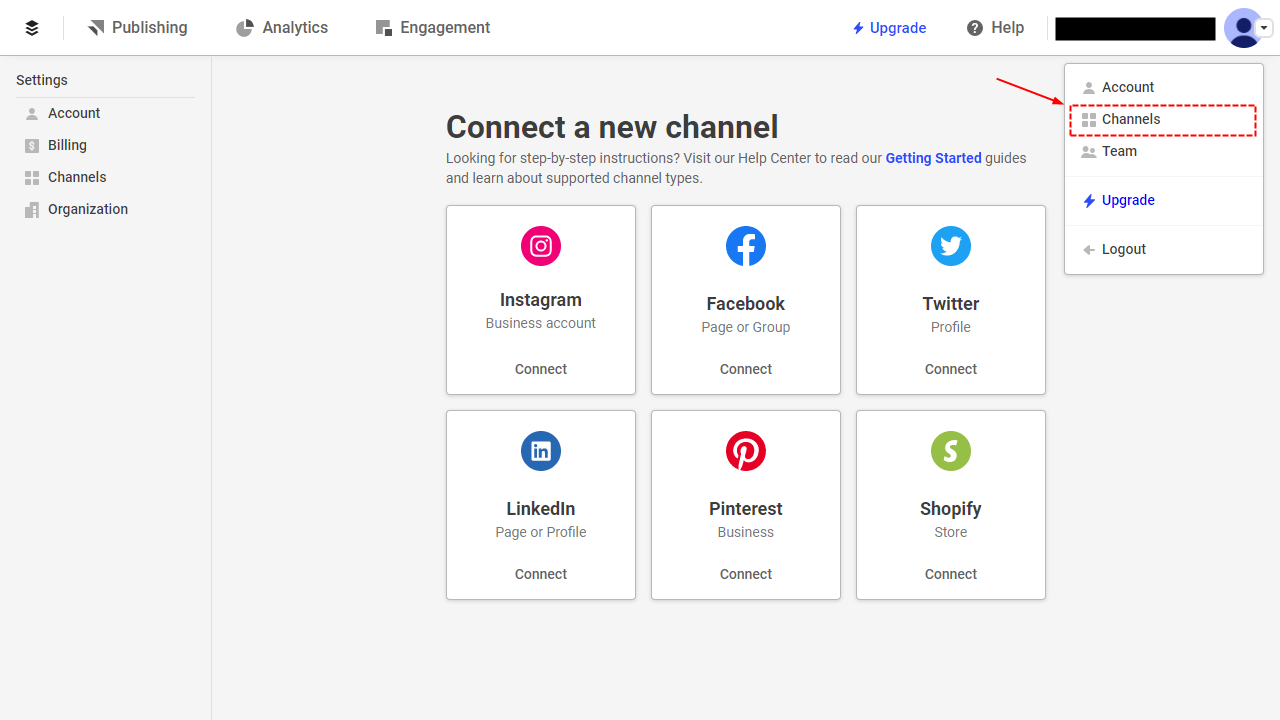The width and height of the screenshot is (1280, 720).
Task: Click the sidebar Account person icon
Action: (31, 114)
